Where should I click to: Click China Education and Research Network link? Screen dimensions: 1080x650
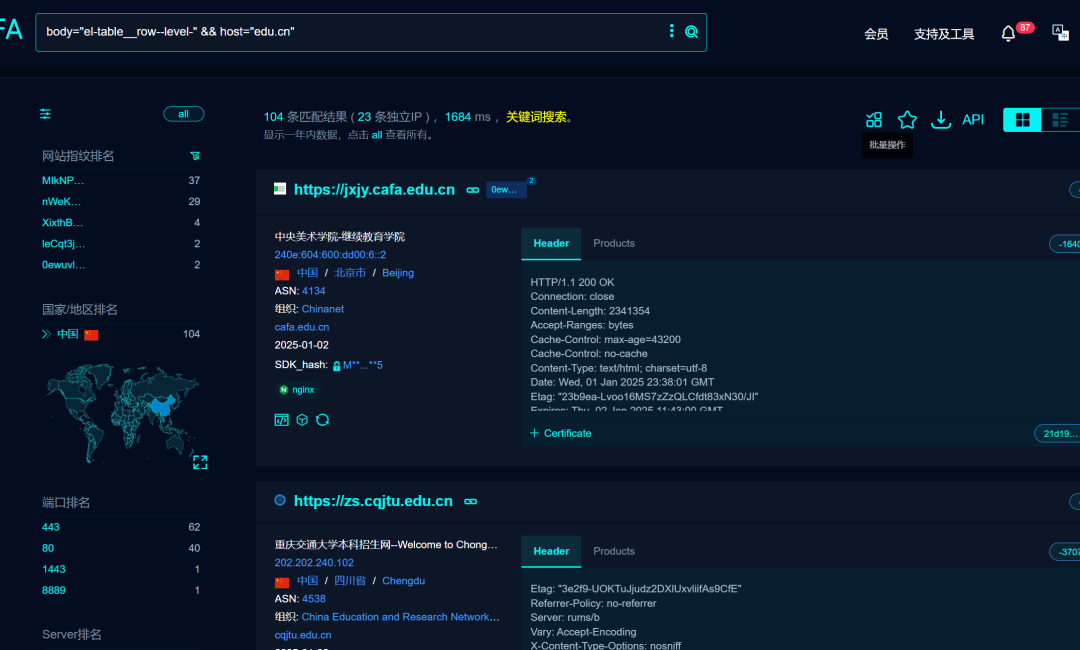coord(400,617)
